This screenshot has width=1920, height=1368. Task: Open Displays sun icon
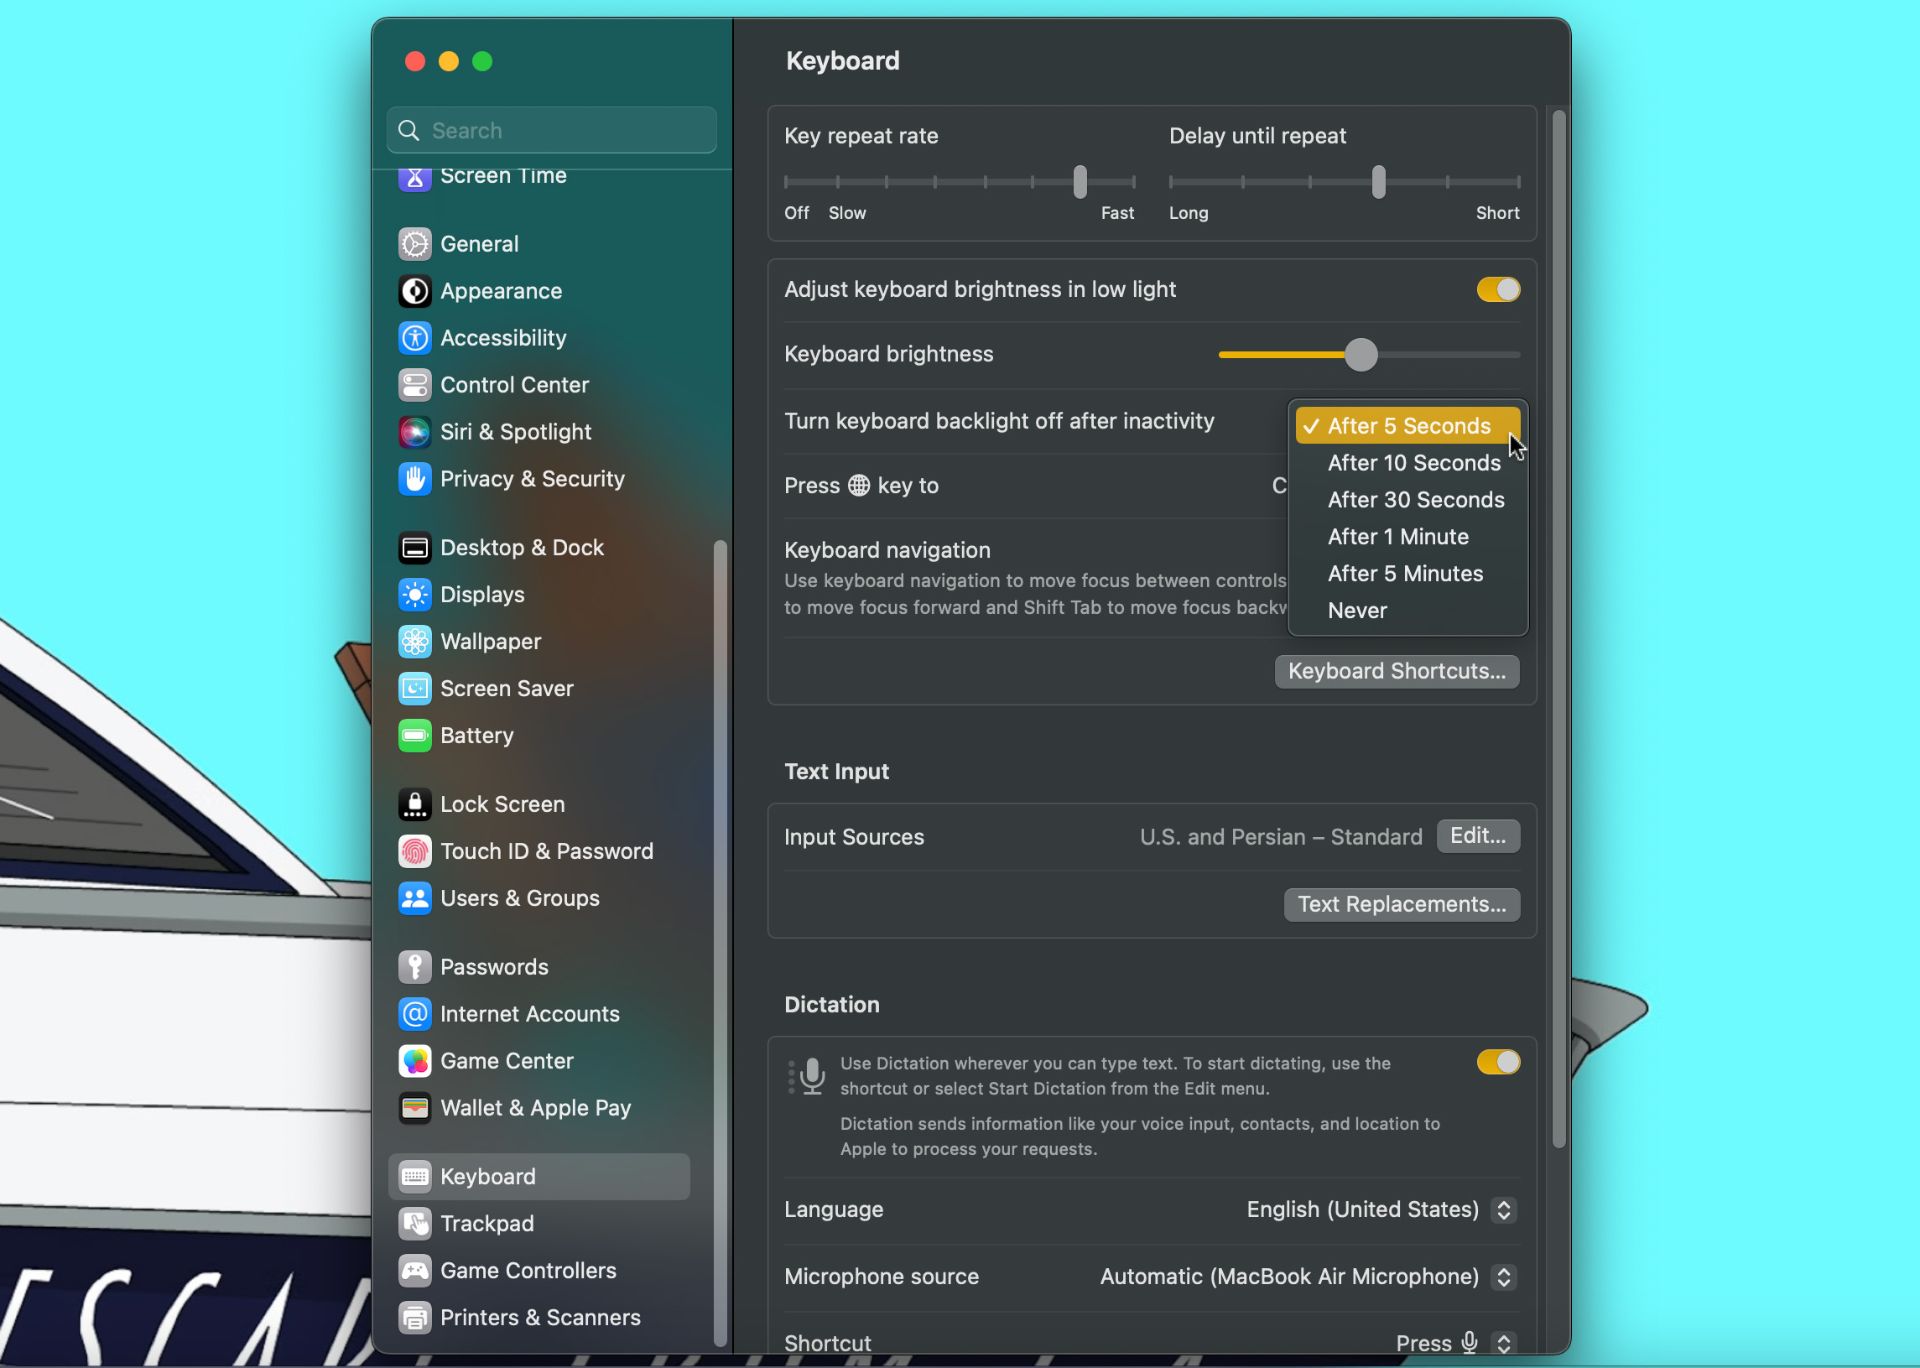click(415, 595)
